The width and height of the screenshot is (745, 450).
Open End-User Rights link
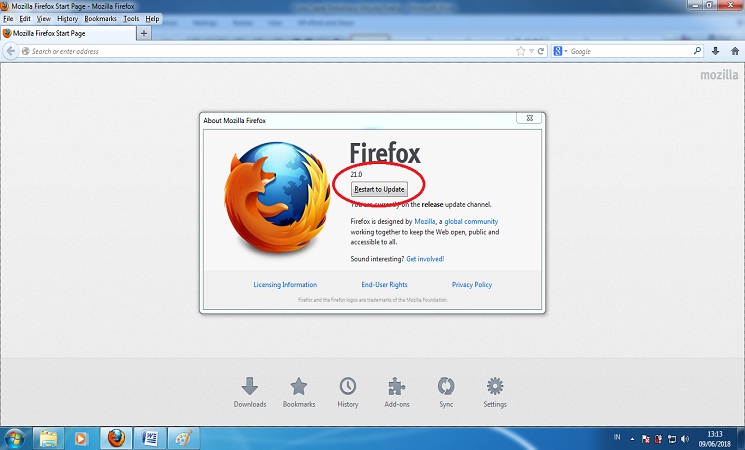[384, 285]
